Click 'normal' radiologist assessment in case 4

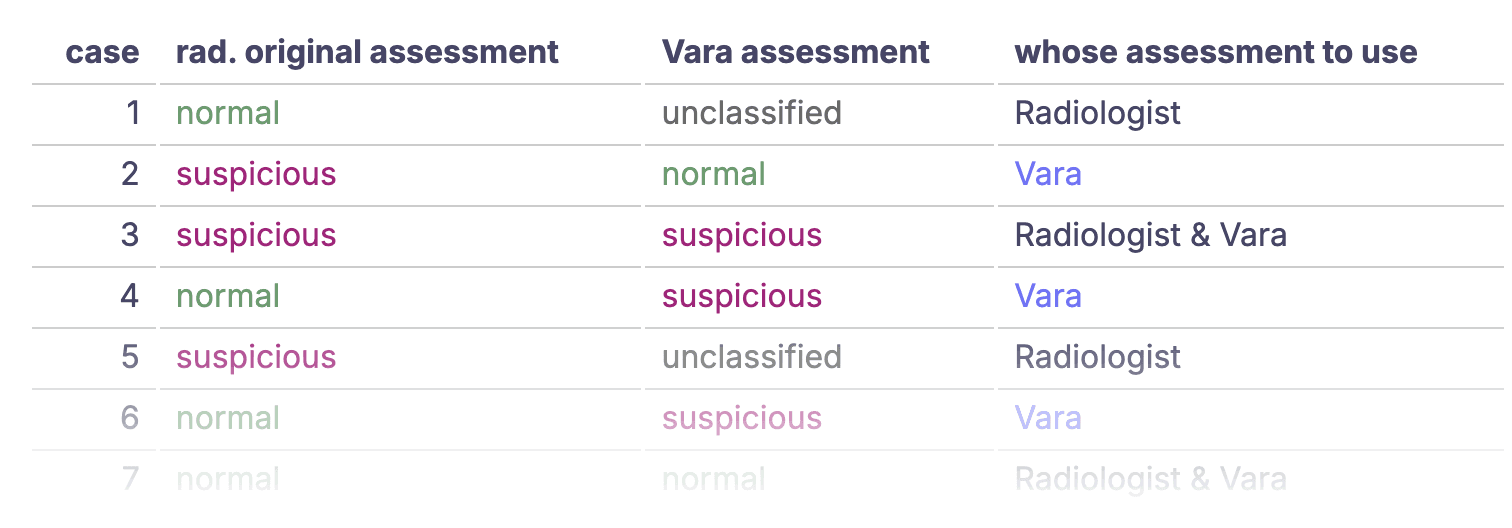point(228,296)
